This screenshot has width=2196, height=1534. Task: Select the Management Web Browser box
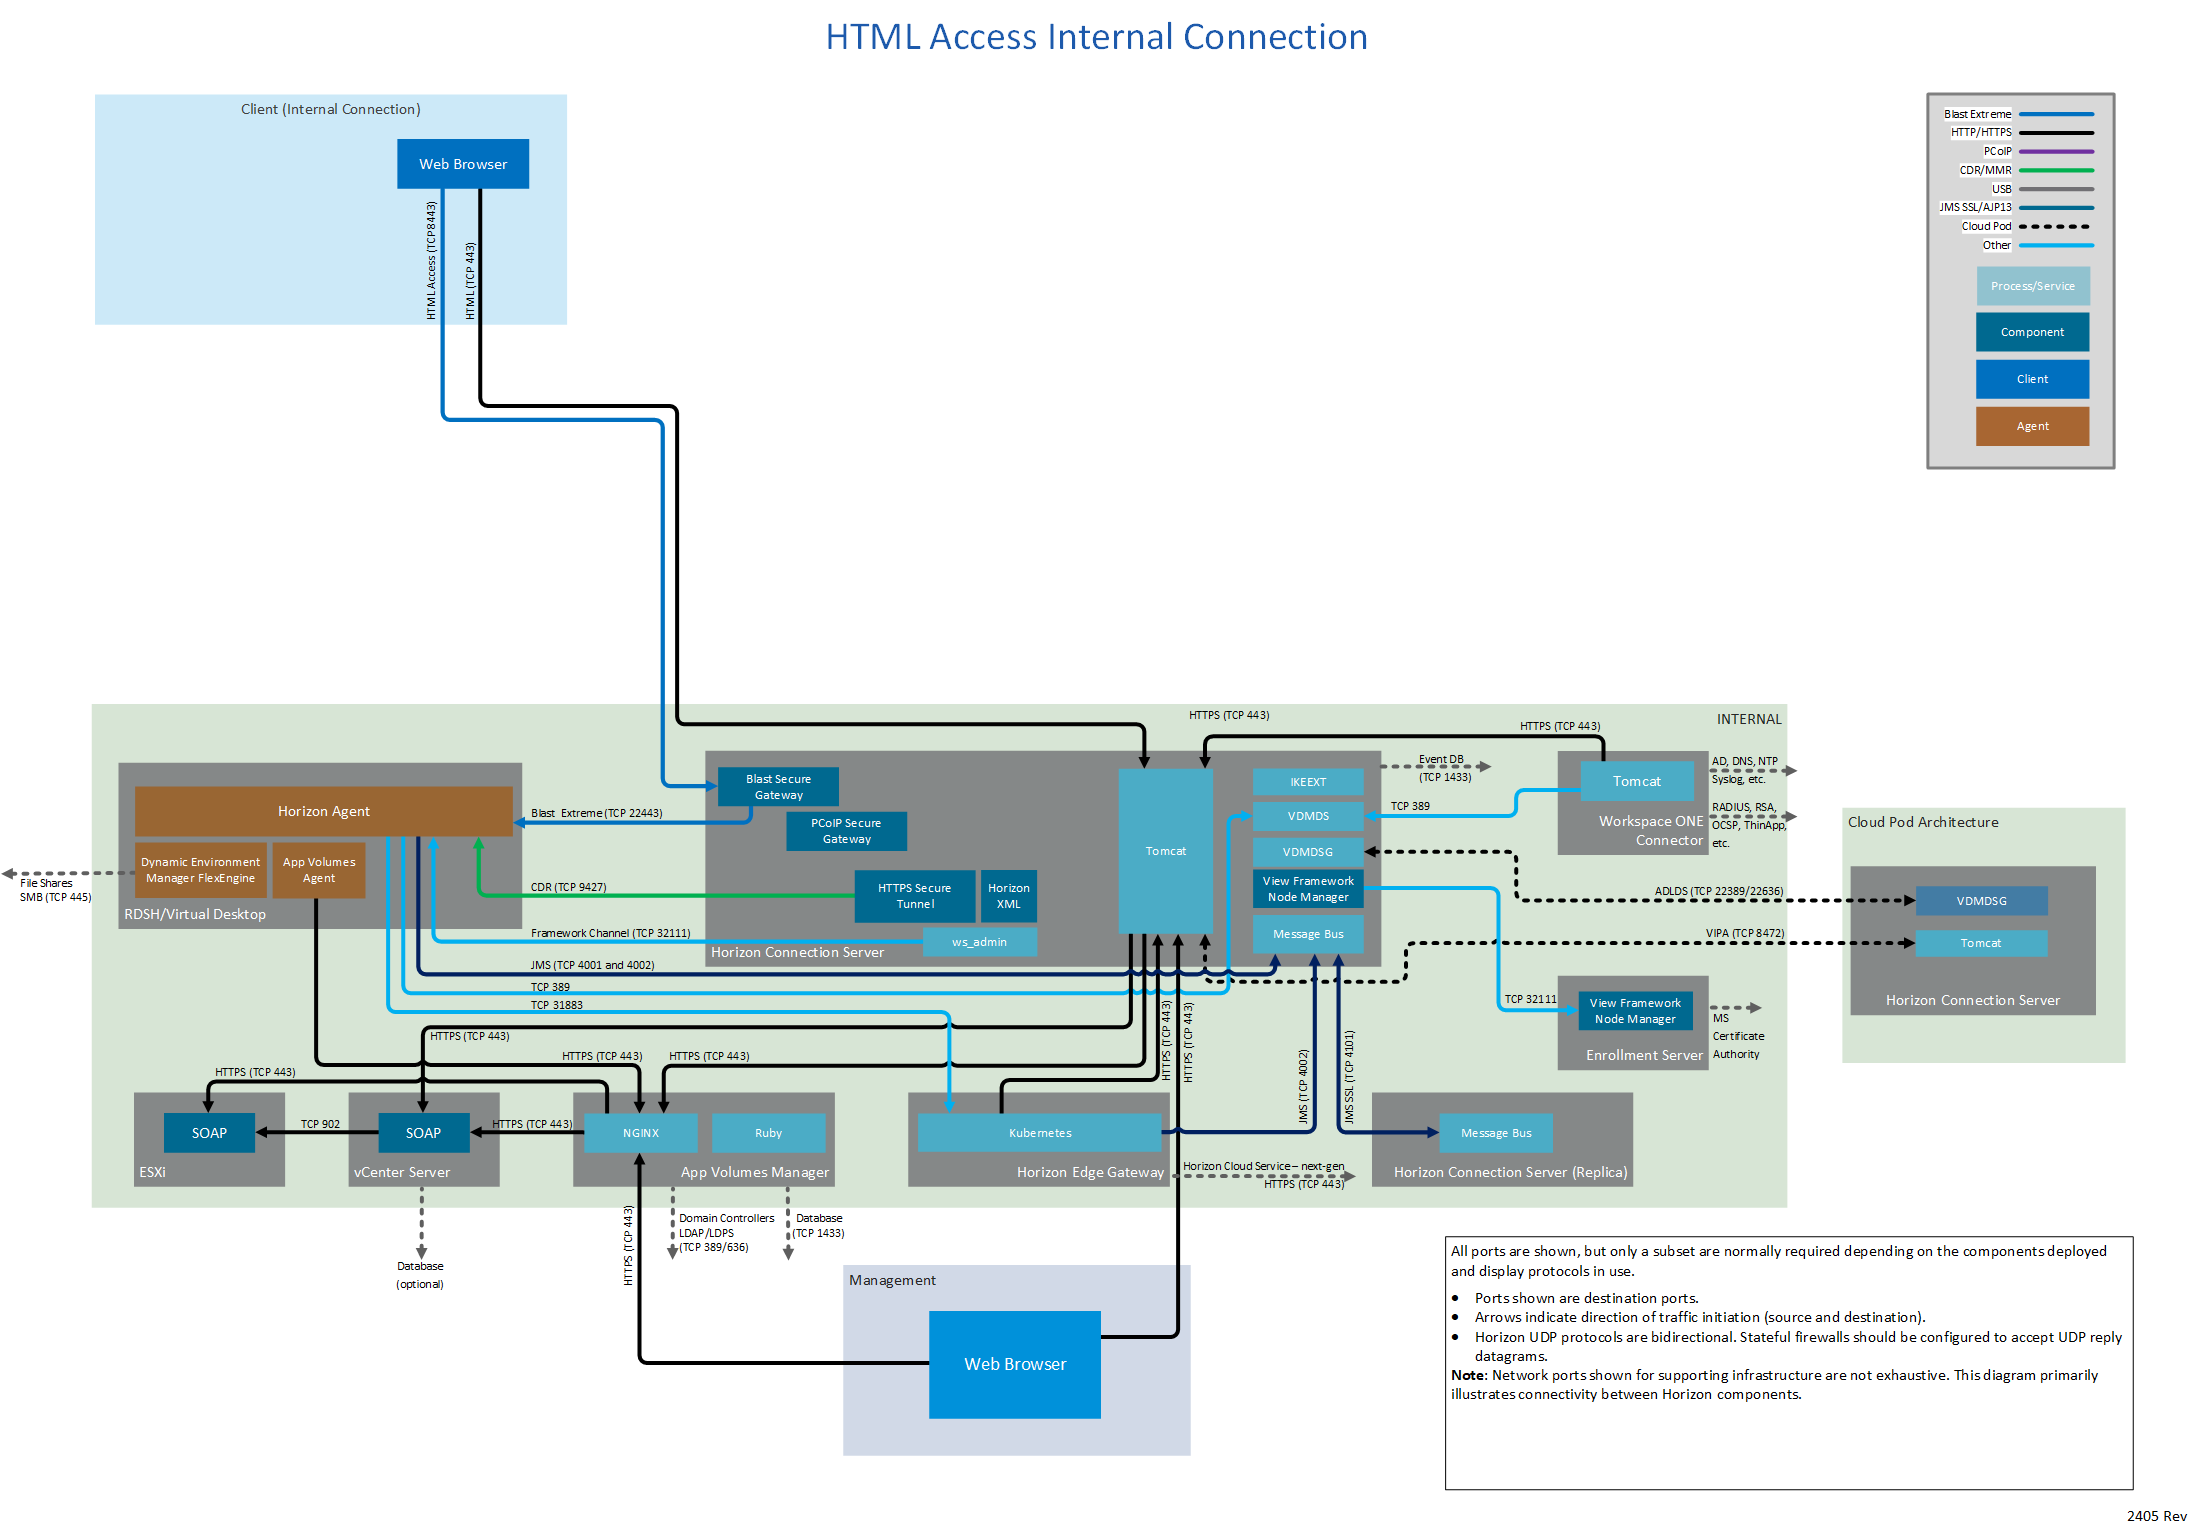pyautogui.click(x=1014, y=1364)
